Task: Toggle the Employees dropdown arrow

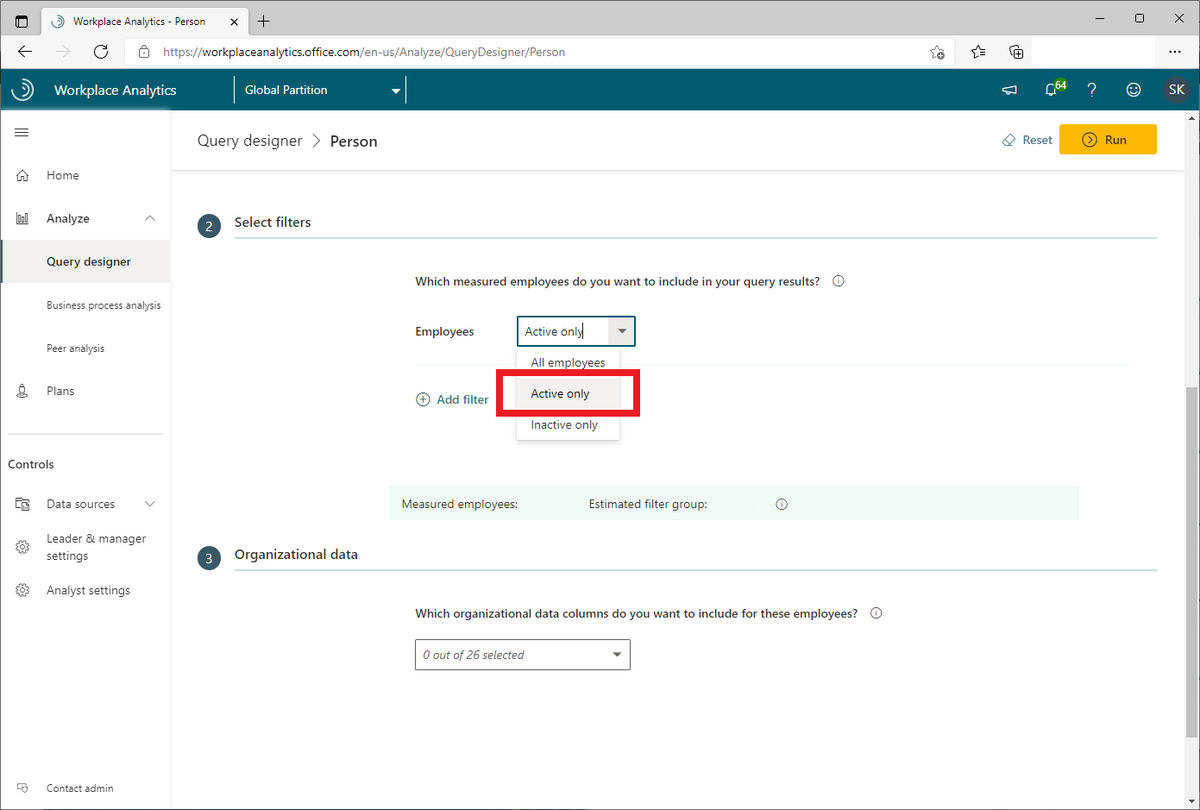Action: pyautogui.click(x=622, y=331)
